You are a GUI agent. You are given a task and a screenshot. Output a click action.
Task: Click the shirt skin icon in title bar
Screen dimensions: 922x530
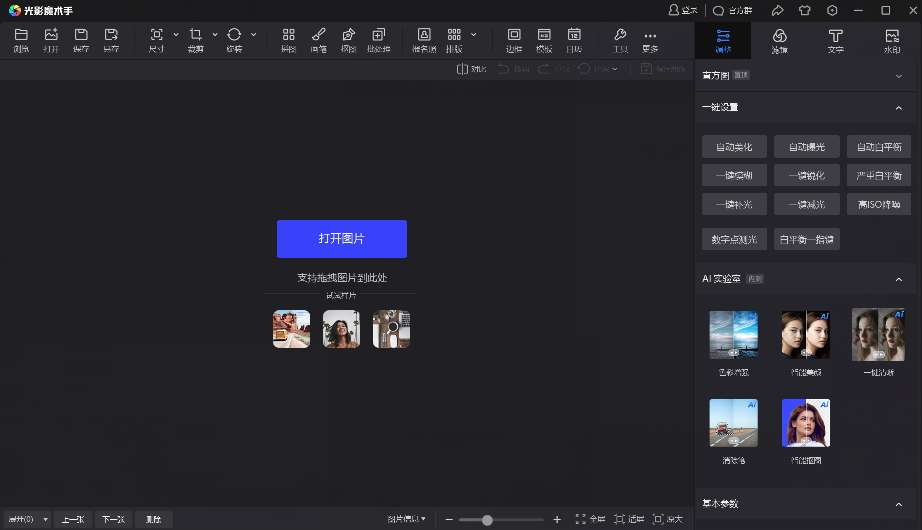point(804,11)
